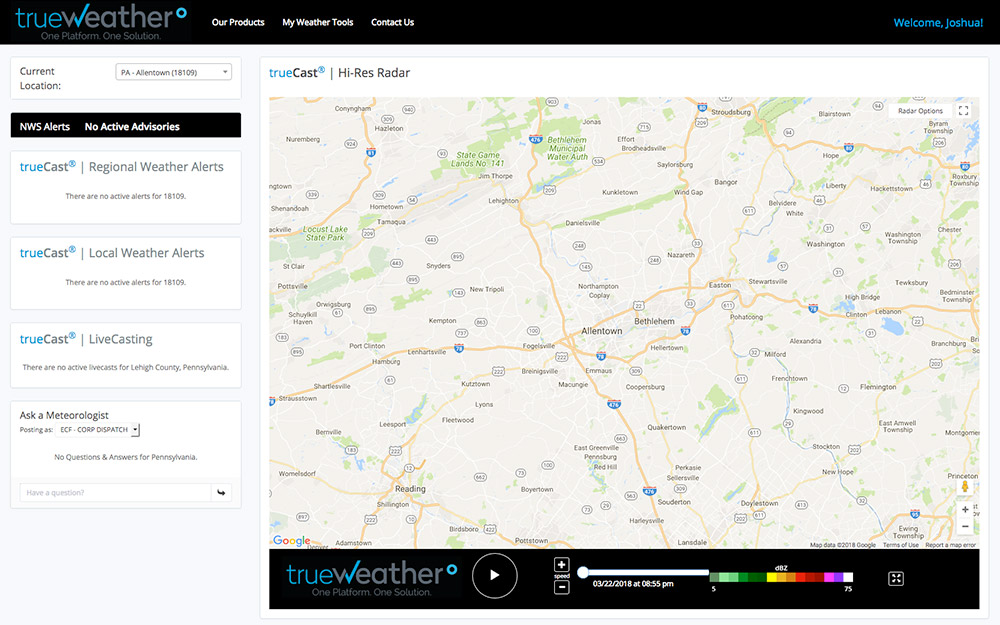Click Allentown label on the map
This screenshot has width=1000, height=625.
[601, 331]
